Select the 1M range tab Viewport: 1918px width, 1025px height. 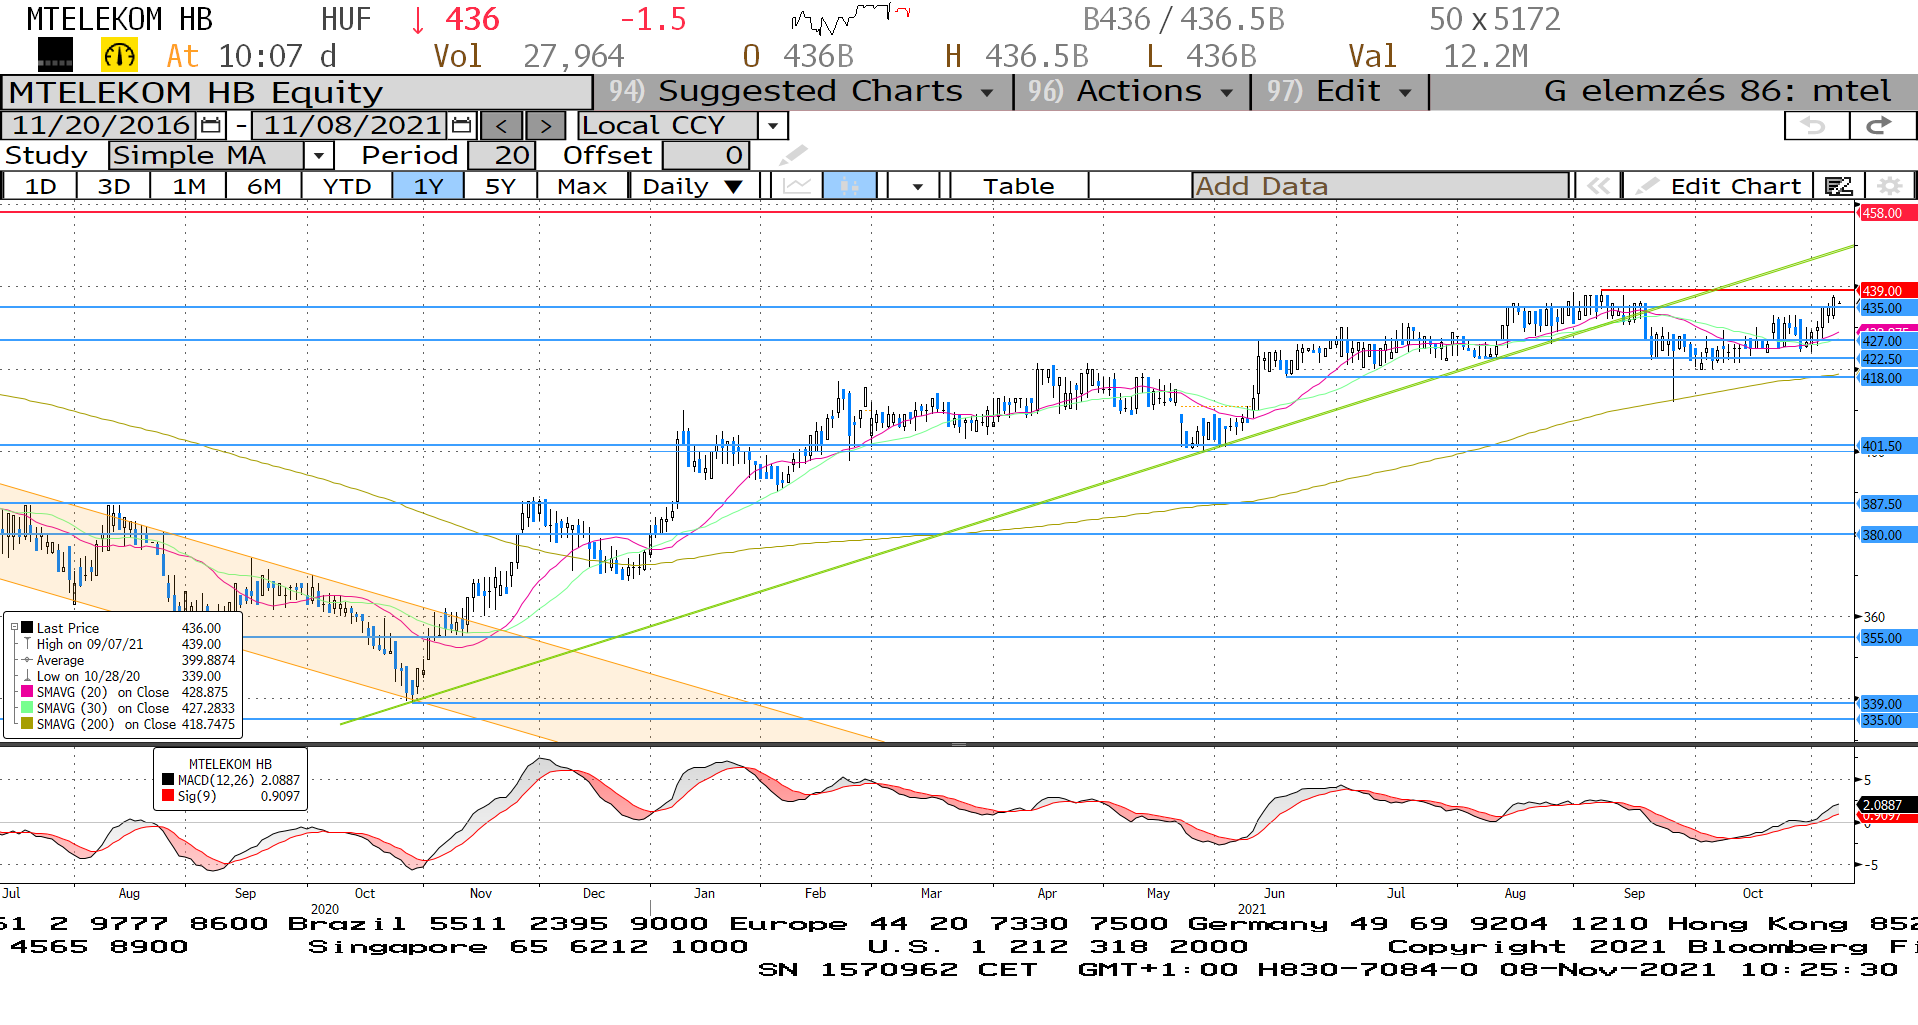point(189,186)
